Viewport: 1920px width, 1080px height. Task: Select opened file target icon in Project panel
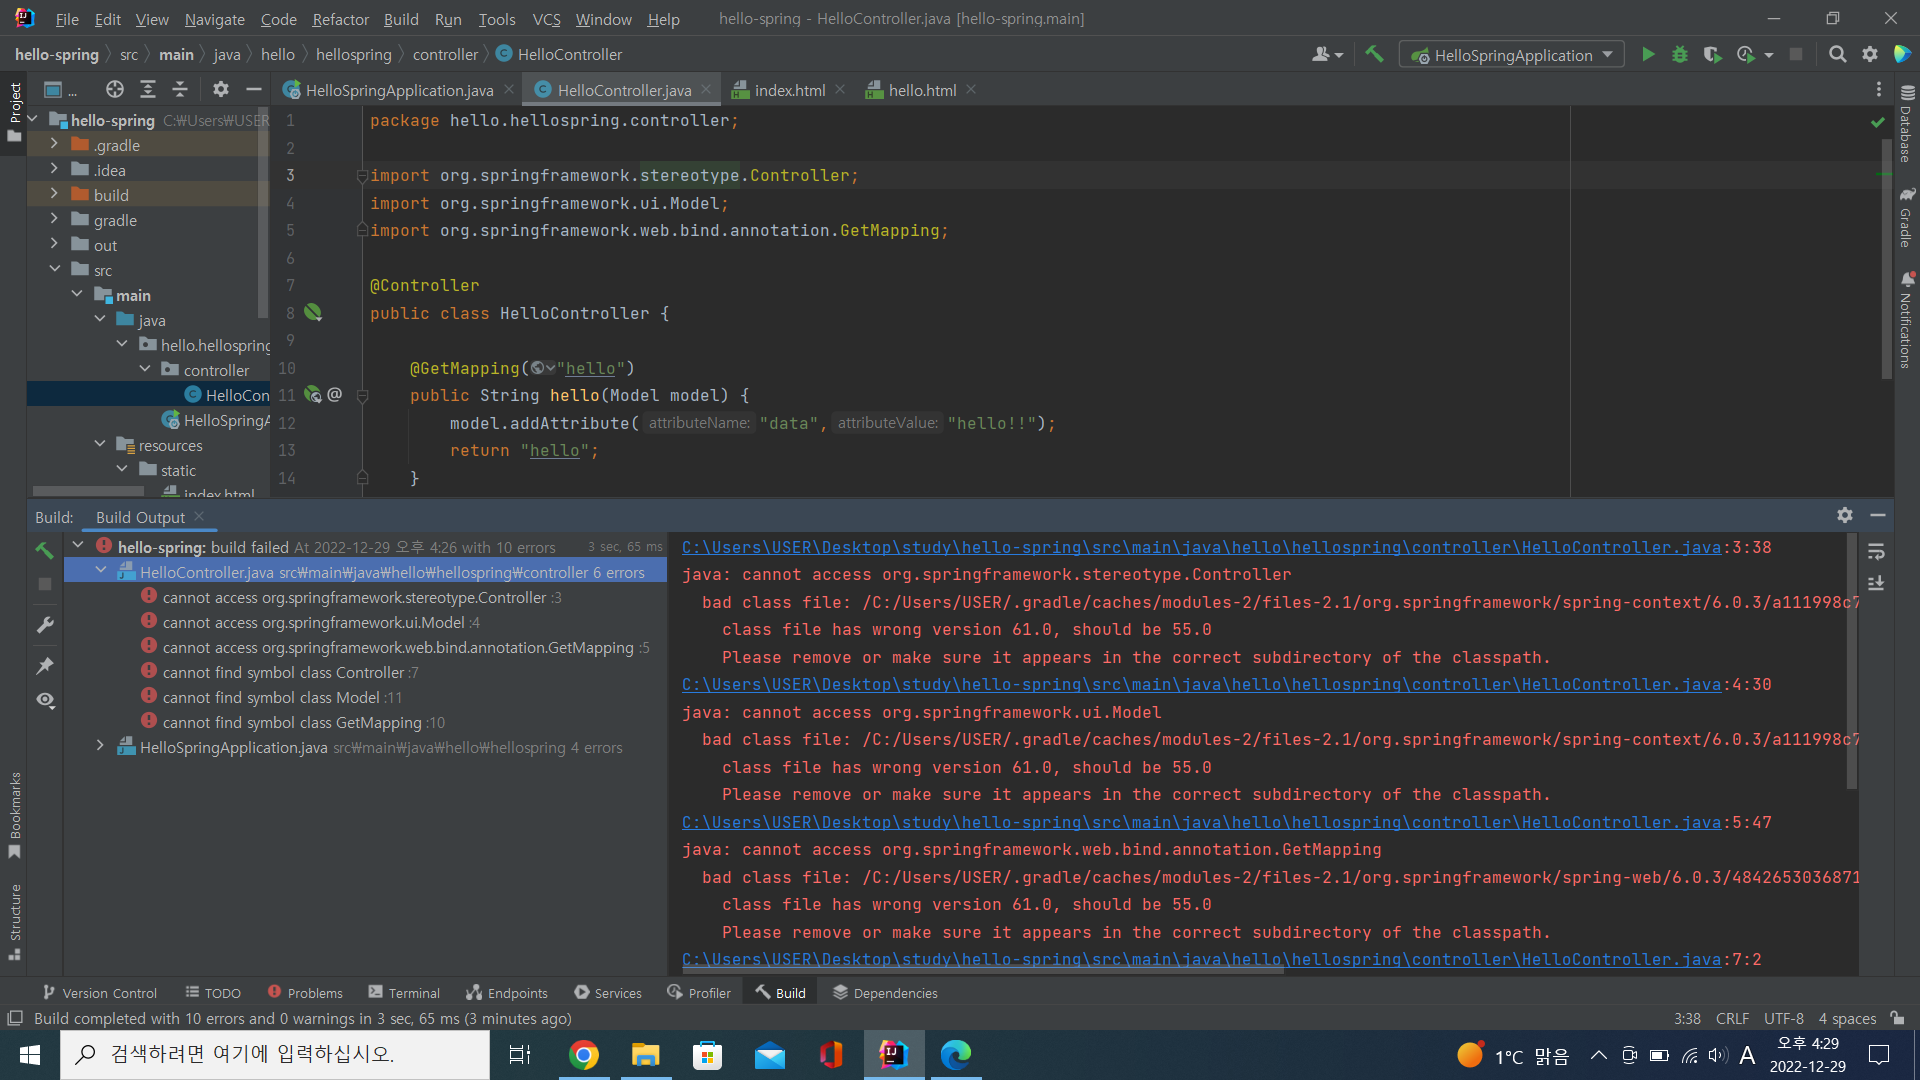(x=115, y=90)
